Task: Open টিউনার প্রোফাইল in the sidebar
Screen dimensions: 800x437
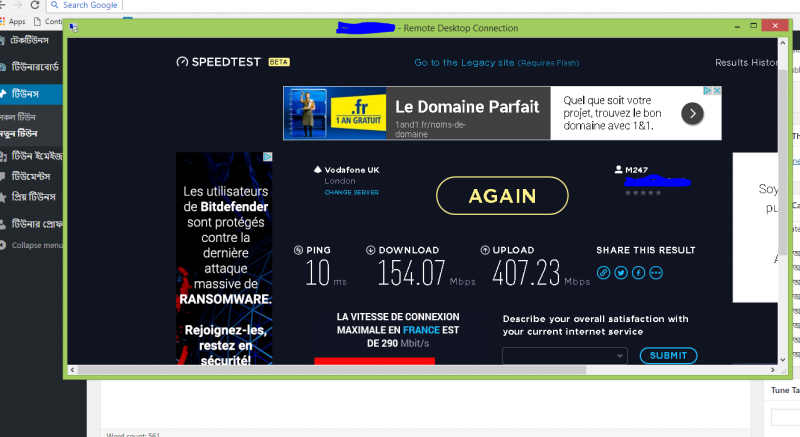Action: coord(31,224)
